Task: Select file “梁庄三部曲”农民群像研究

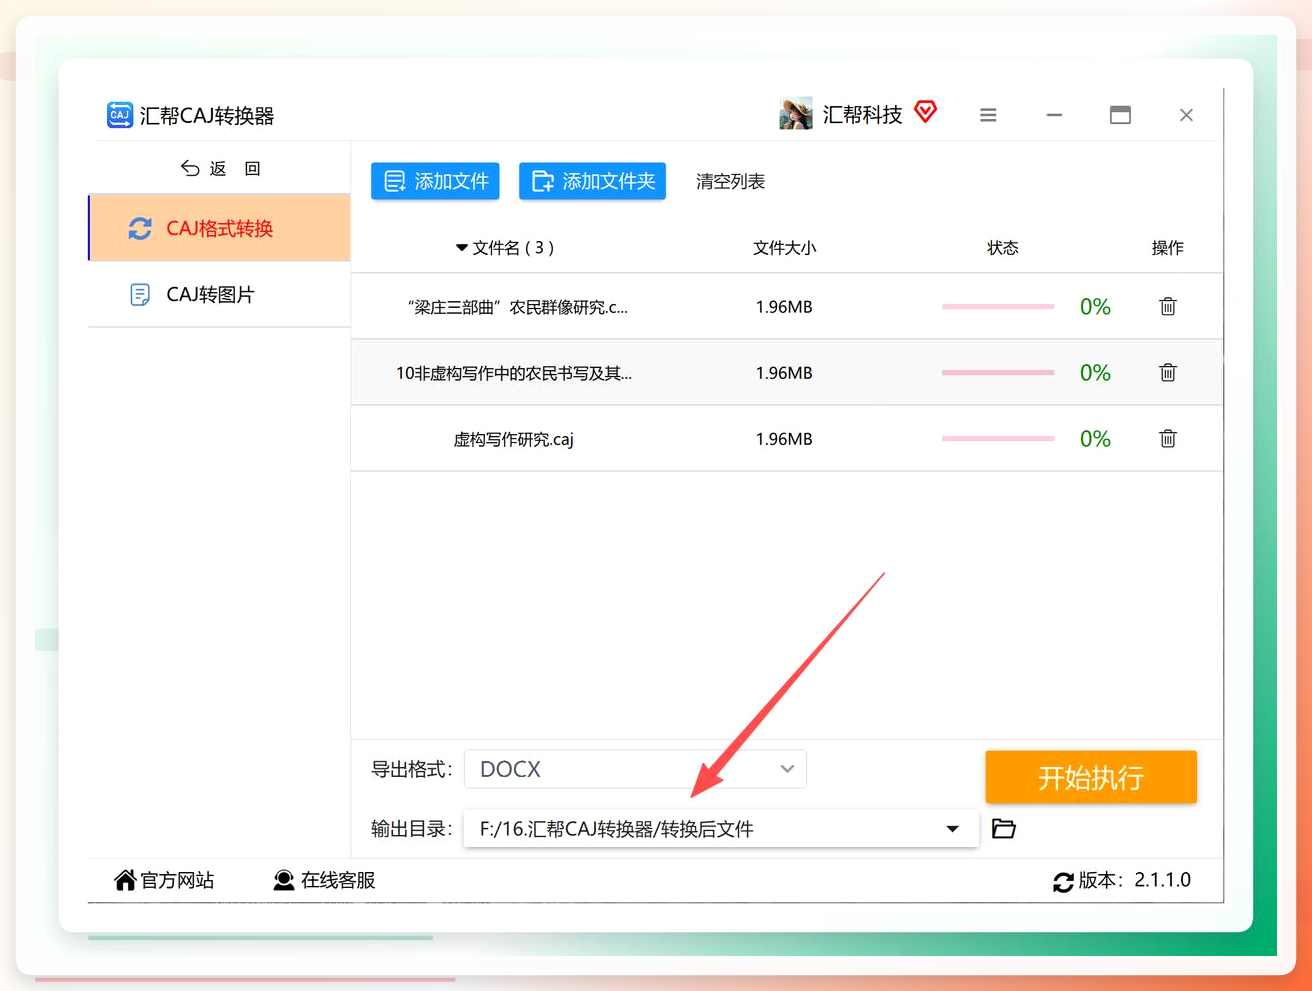Action: pos(518,307)
